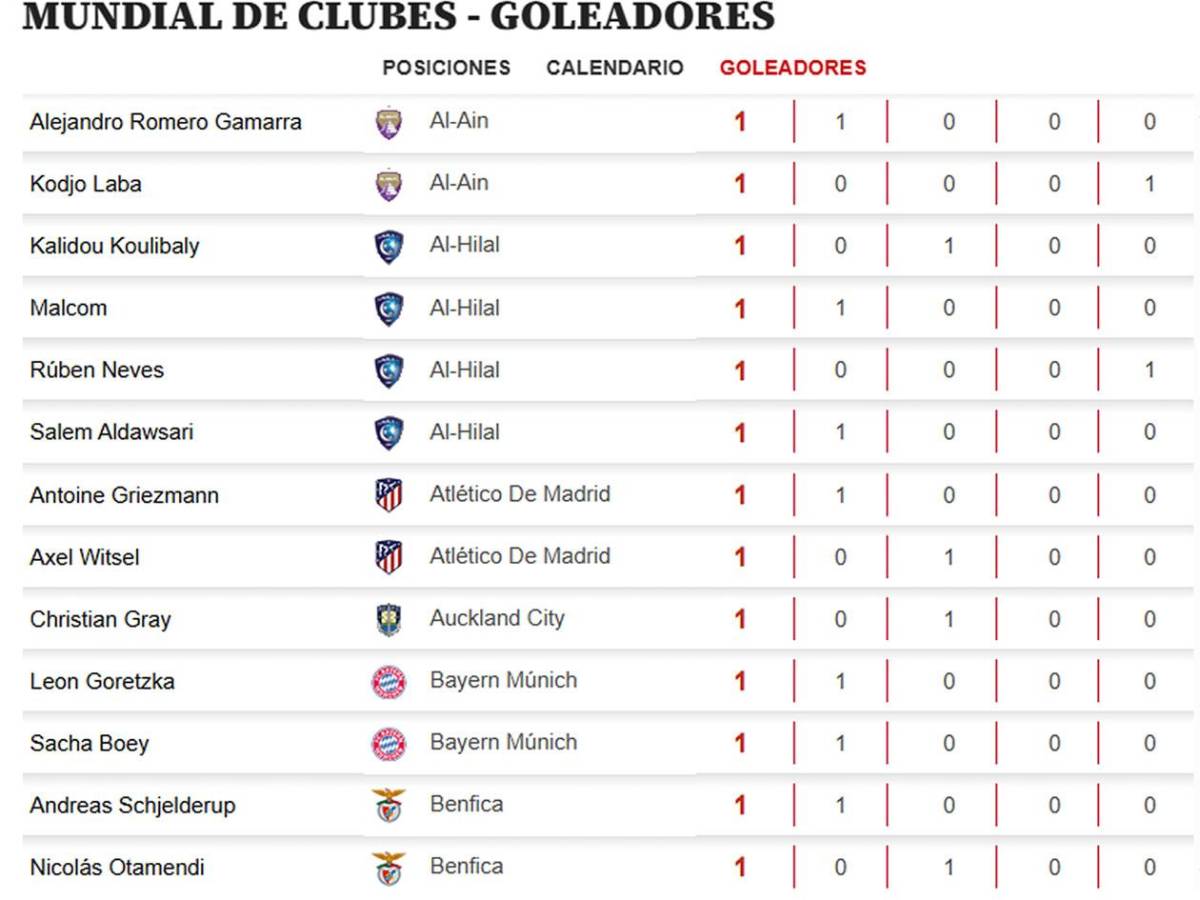Click the team name Atlético De Madrid beside Axel Witsel
This screenshot has width=1200, height=900.
point(520,556)
